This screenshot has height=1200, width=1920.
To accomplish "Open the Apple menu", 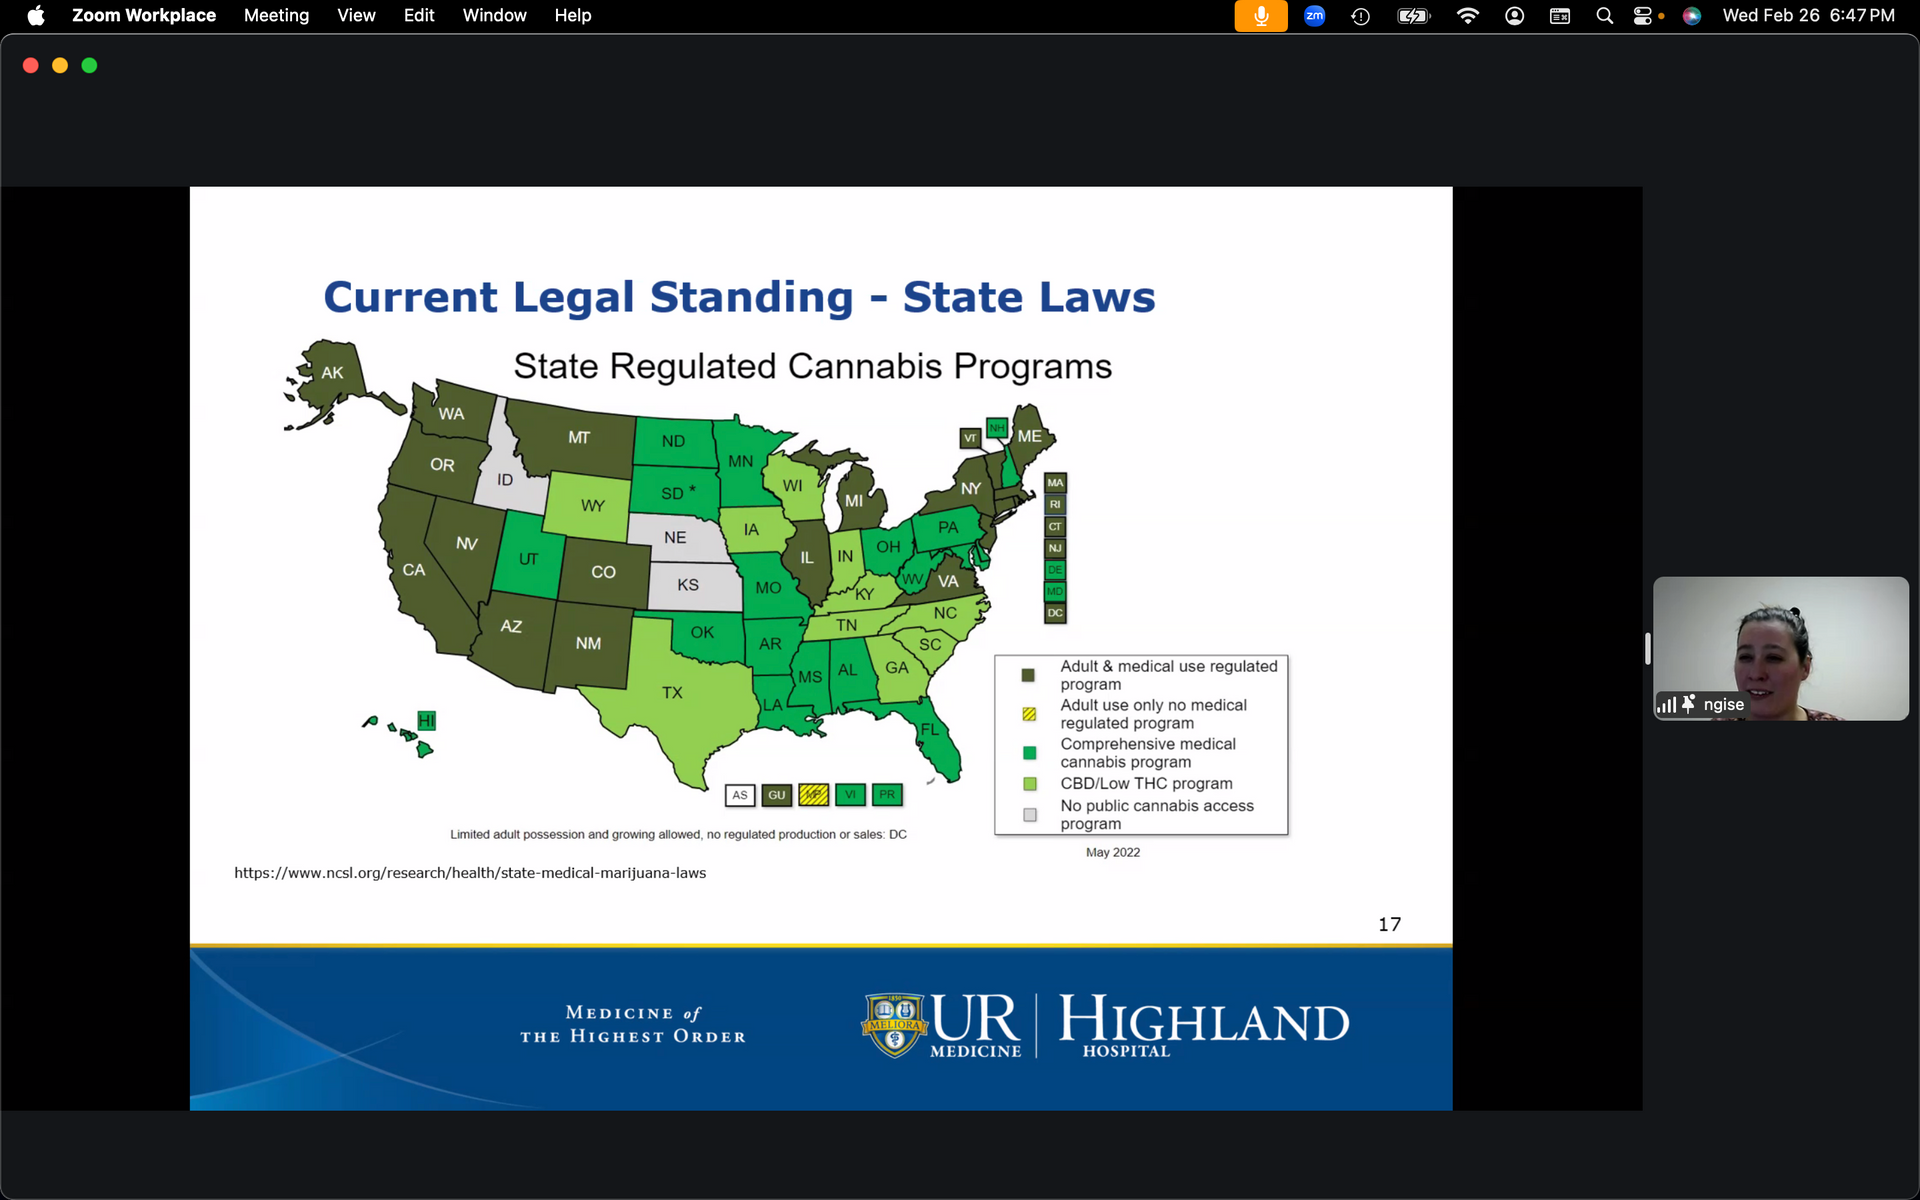I will (36, 16).
